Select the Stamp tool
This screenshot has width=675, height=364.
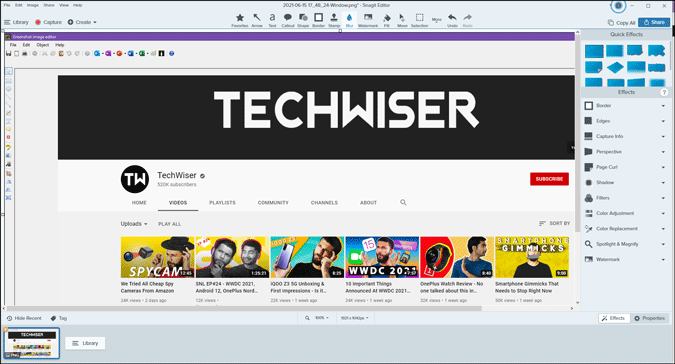pyautogui.click(x=334, y=20)
